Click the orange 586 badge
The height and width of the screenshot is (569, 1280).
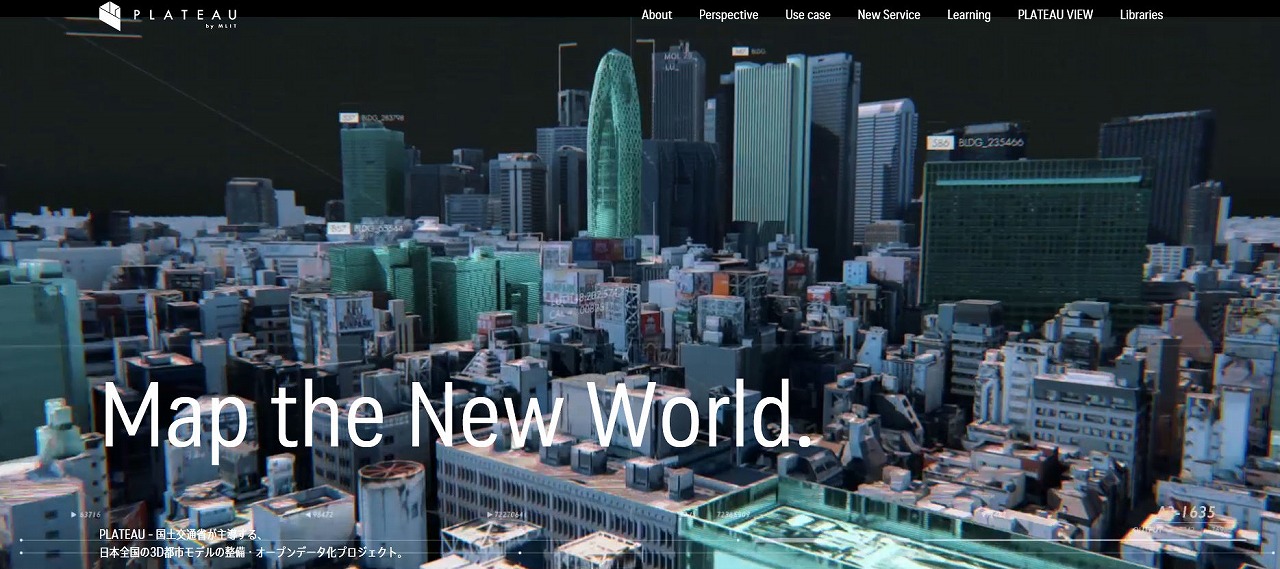coord(939,142)
